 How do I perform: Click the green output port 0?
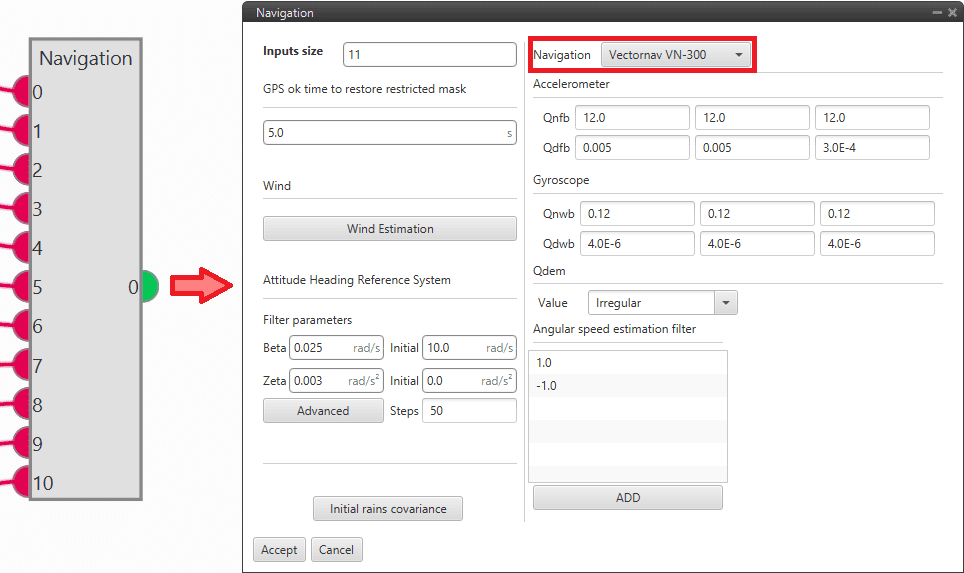point(148,287)
